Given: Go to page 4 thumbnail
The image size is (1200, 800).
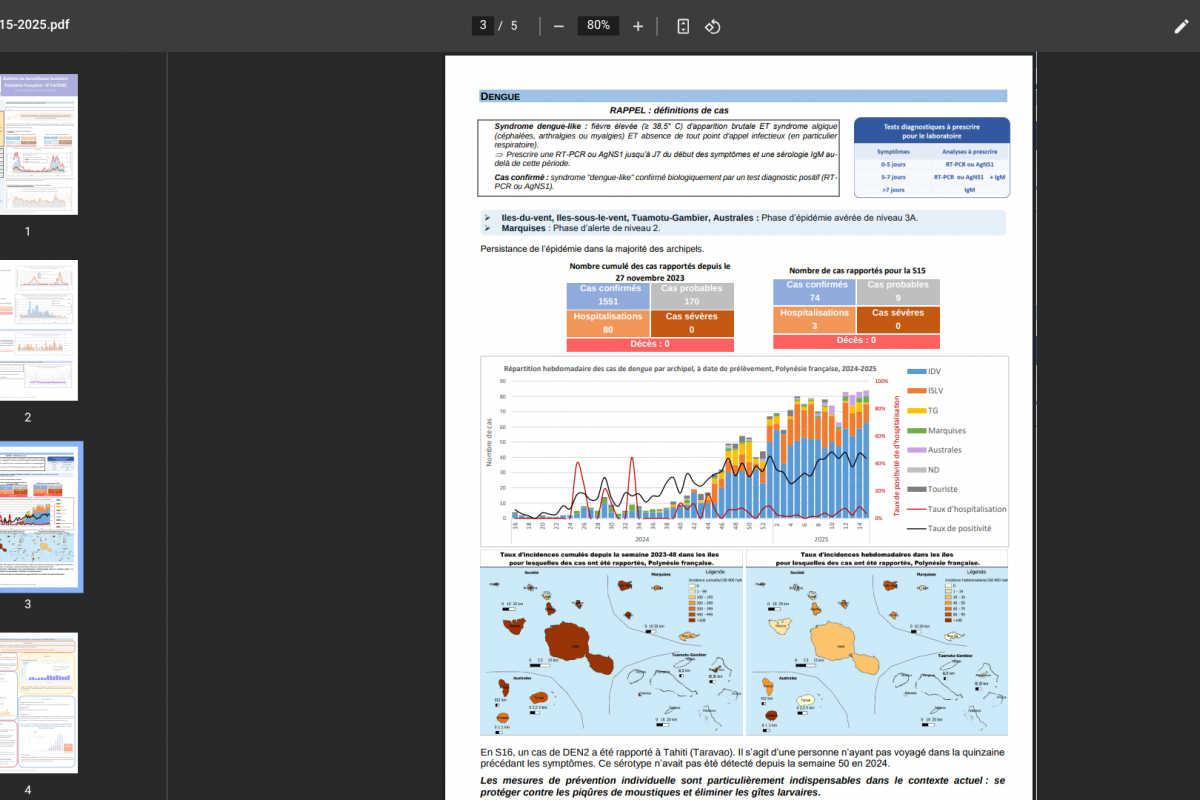Looking at the screenshot, I should 38,703.
